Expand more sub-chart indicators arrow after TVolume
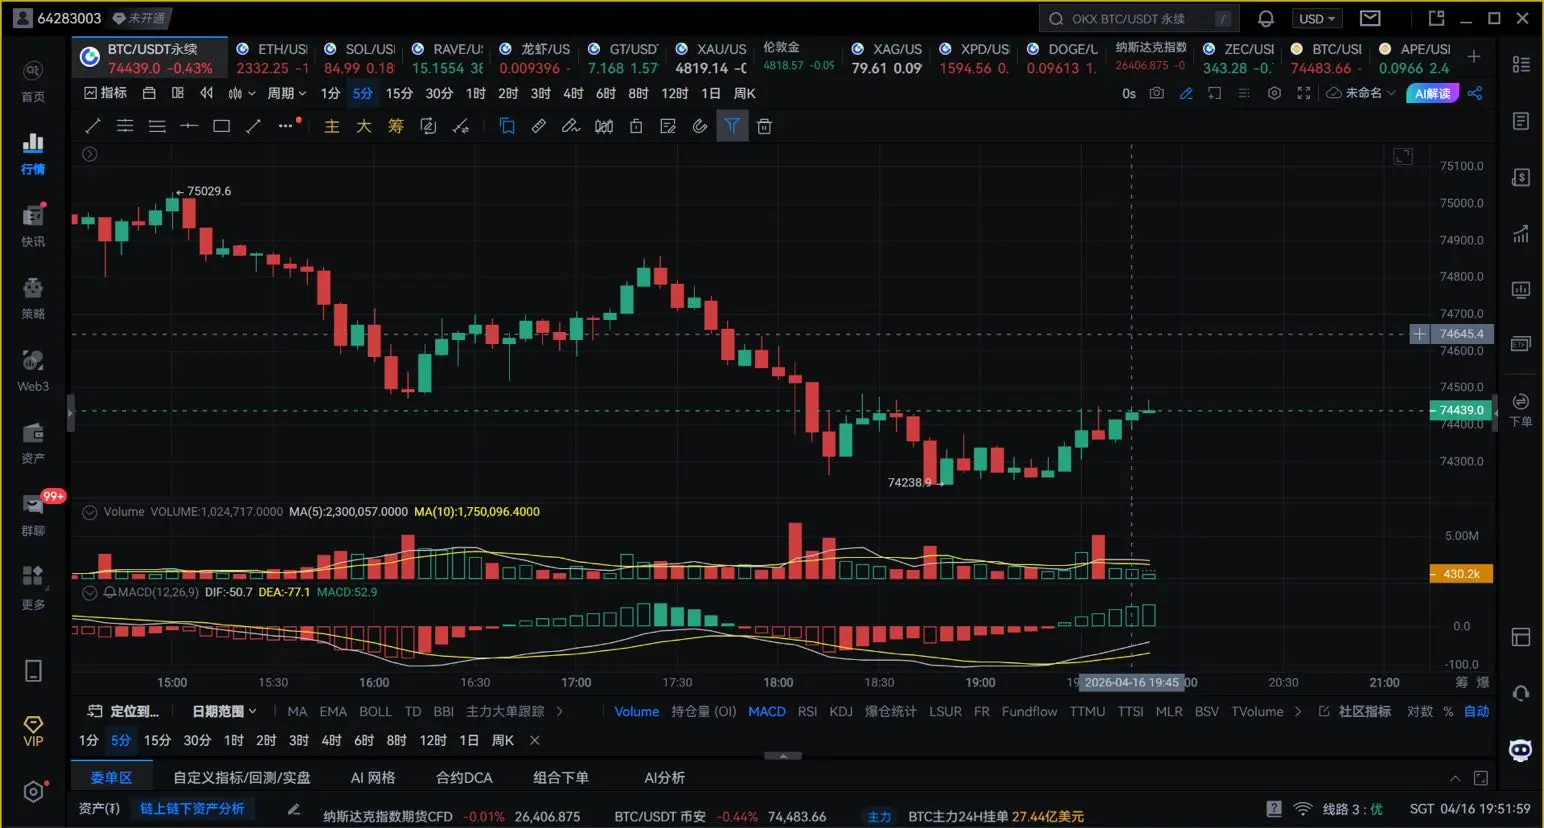 tap(1298, 711)
